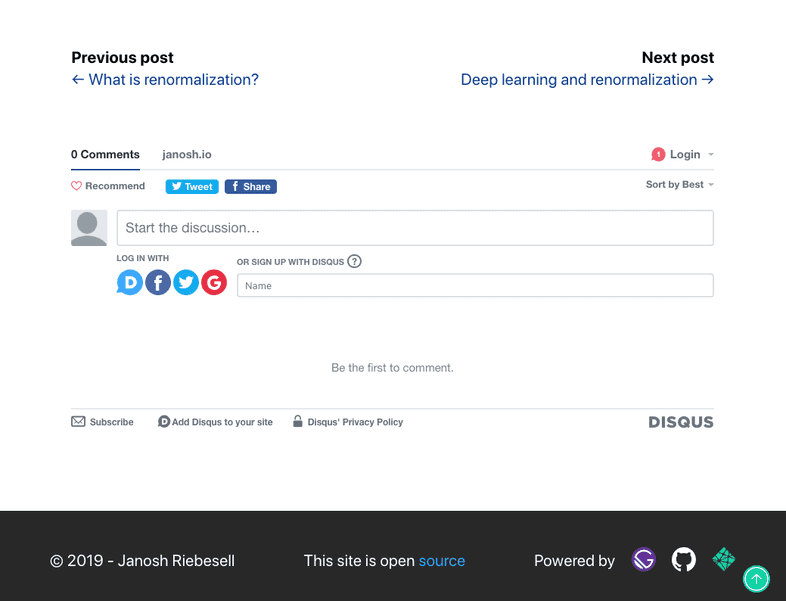The height and width of the screenshot is (601, 786).
Task: Log in with the Google icon
Action: [214, 283]
